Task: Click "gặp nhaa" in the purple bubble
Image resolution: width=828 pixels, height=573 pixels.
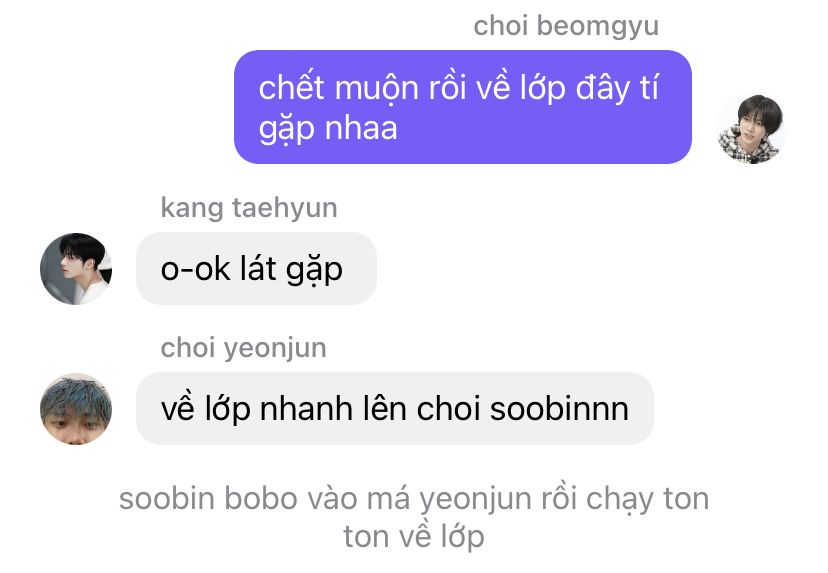Action: click(327, 128)
